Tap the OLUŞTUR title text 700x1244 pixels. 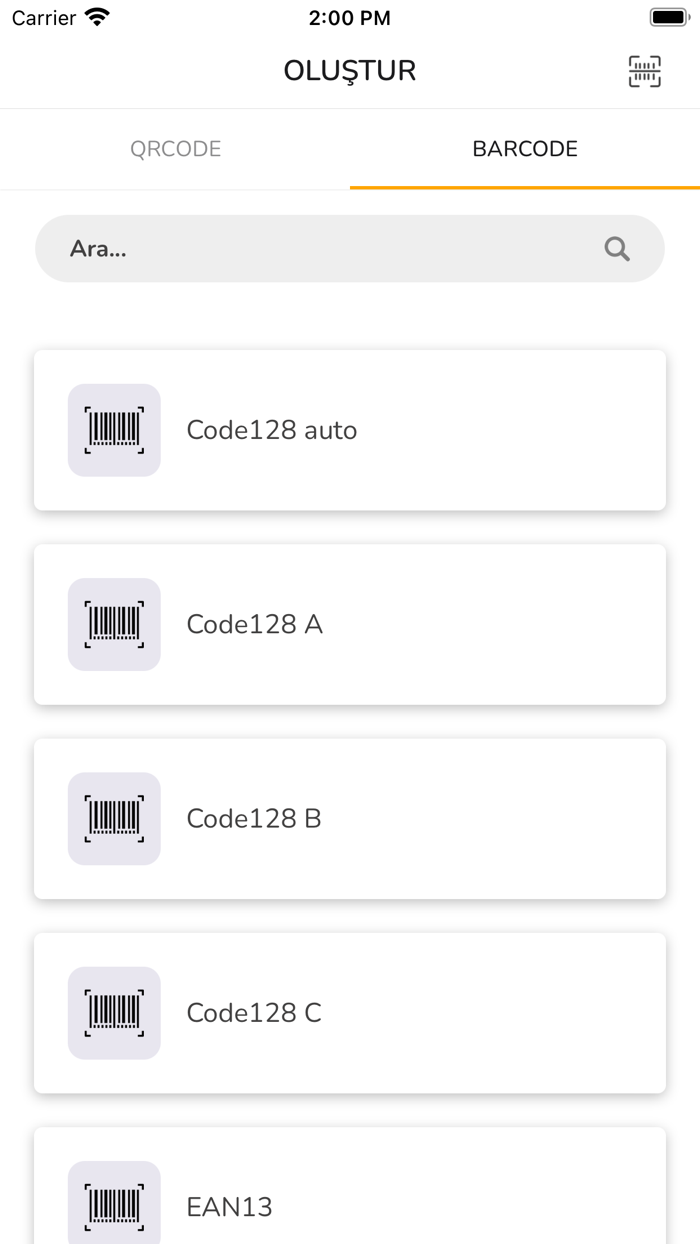[x=350, y=70]
